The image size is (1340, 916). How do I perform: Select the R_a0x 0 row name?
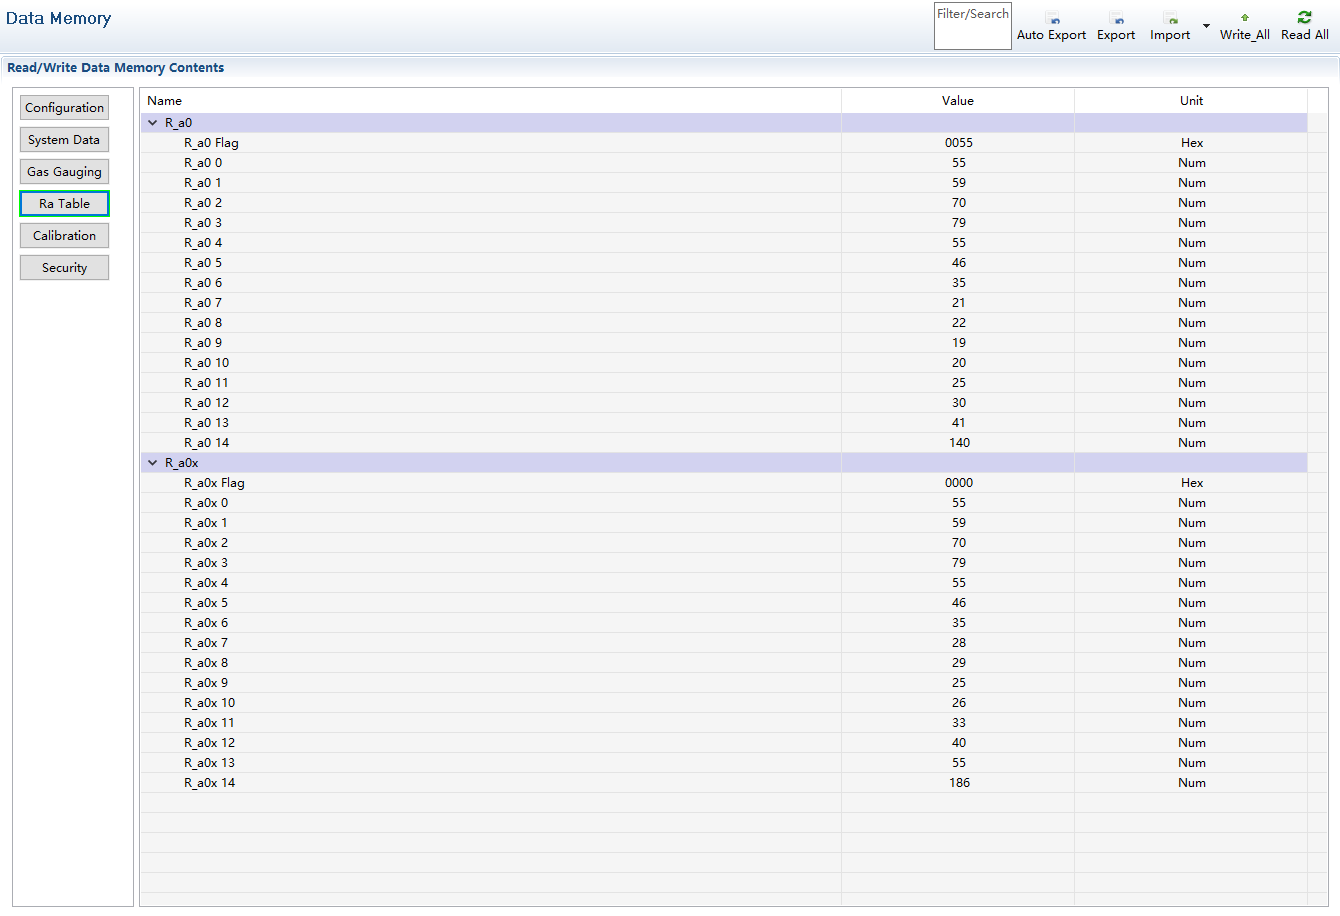pos(206,503)
